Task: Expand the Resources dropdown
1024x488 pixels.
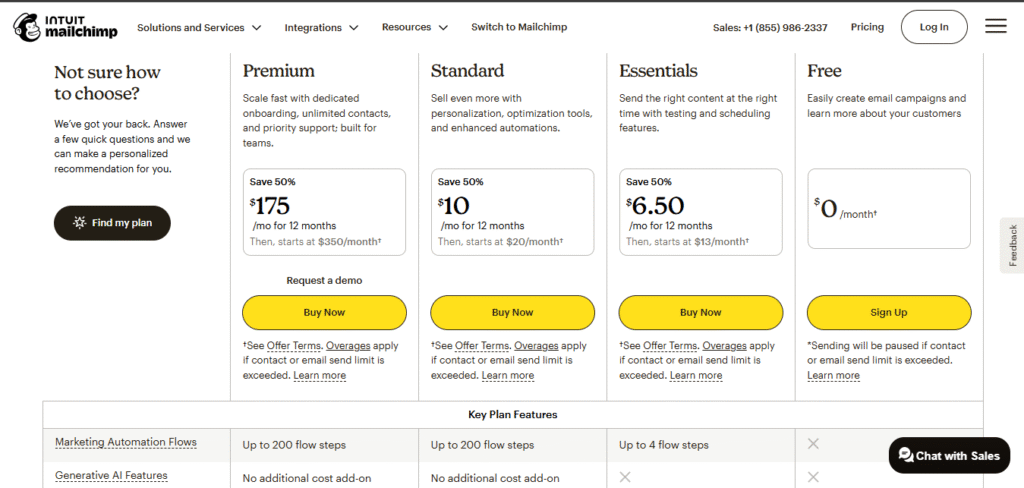Action: click(x=414, y=27)
